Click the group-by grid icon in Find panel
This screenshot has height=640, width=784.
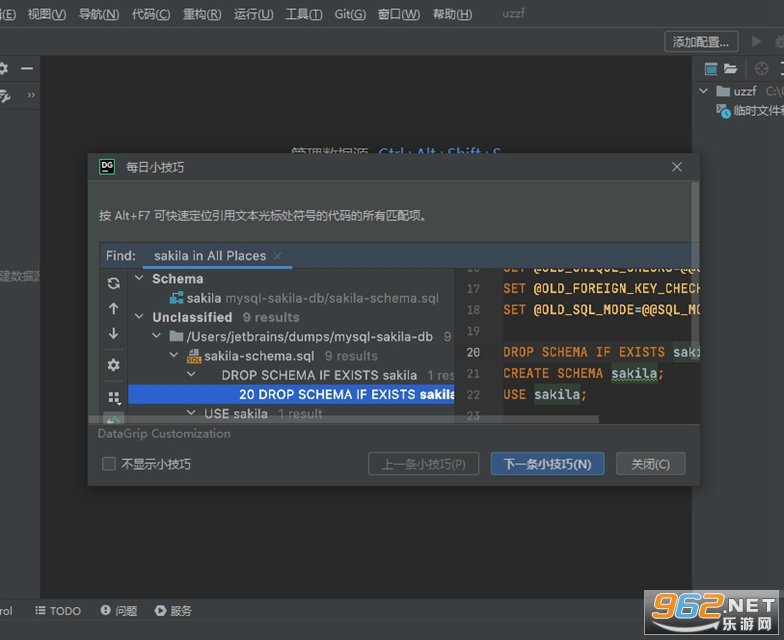pyautogui.click(x=114, y=398)
